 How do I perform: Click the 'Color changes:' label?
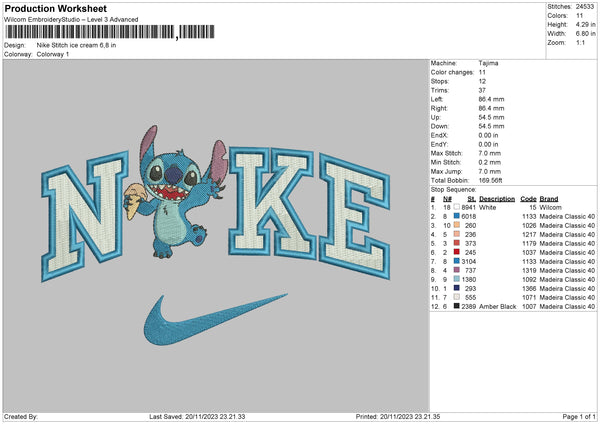(452, 72)
